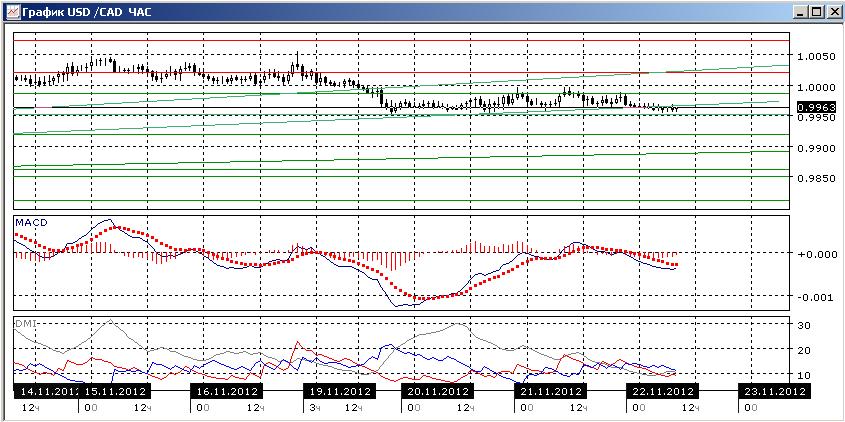Minimize the USD/CAD chart window
845x422 pixels.
coord(801,12)
